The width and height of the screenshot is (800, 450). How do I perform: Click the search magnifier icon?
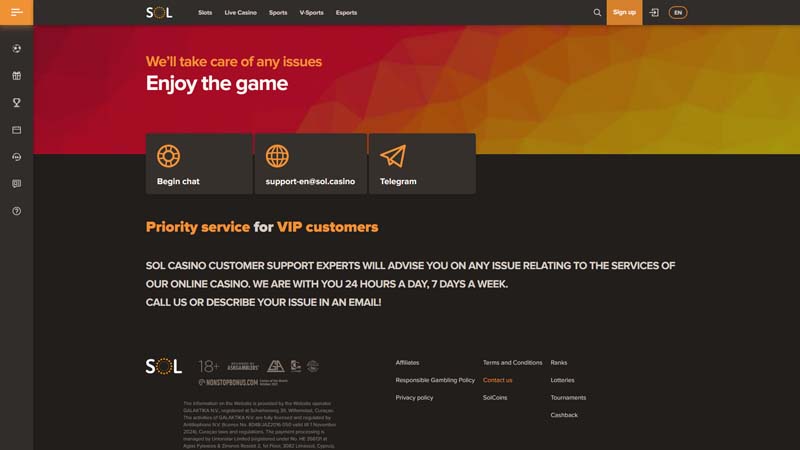[x=597, y=12]
